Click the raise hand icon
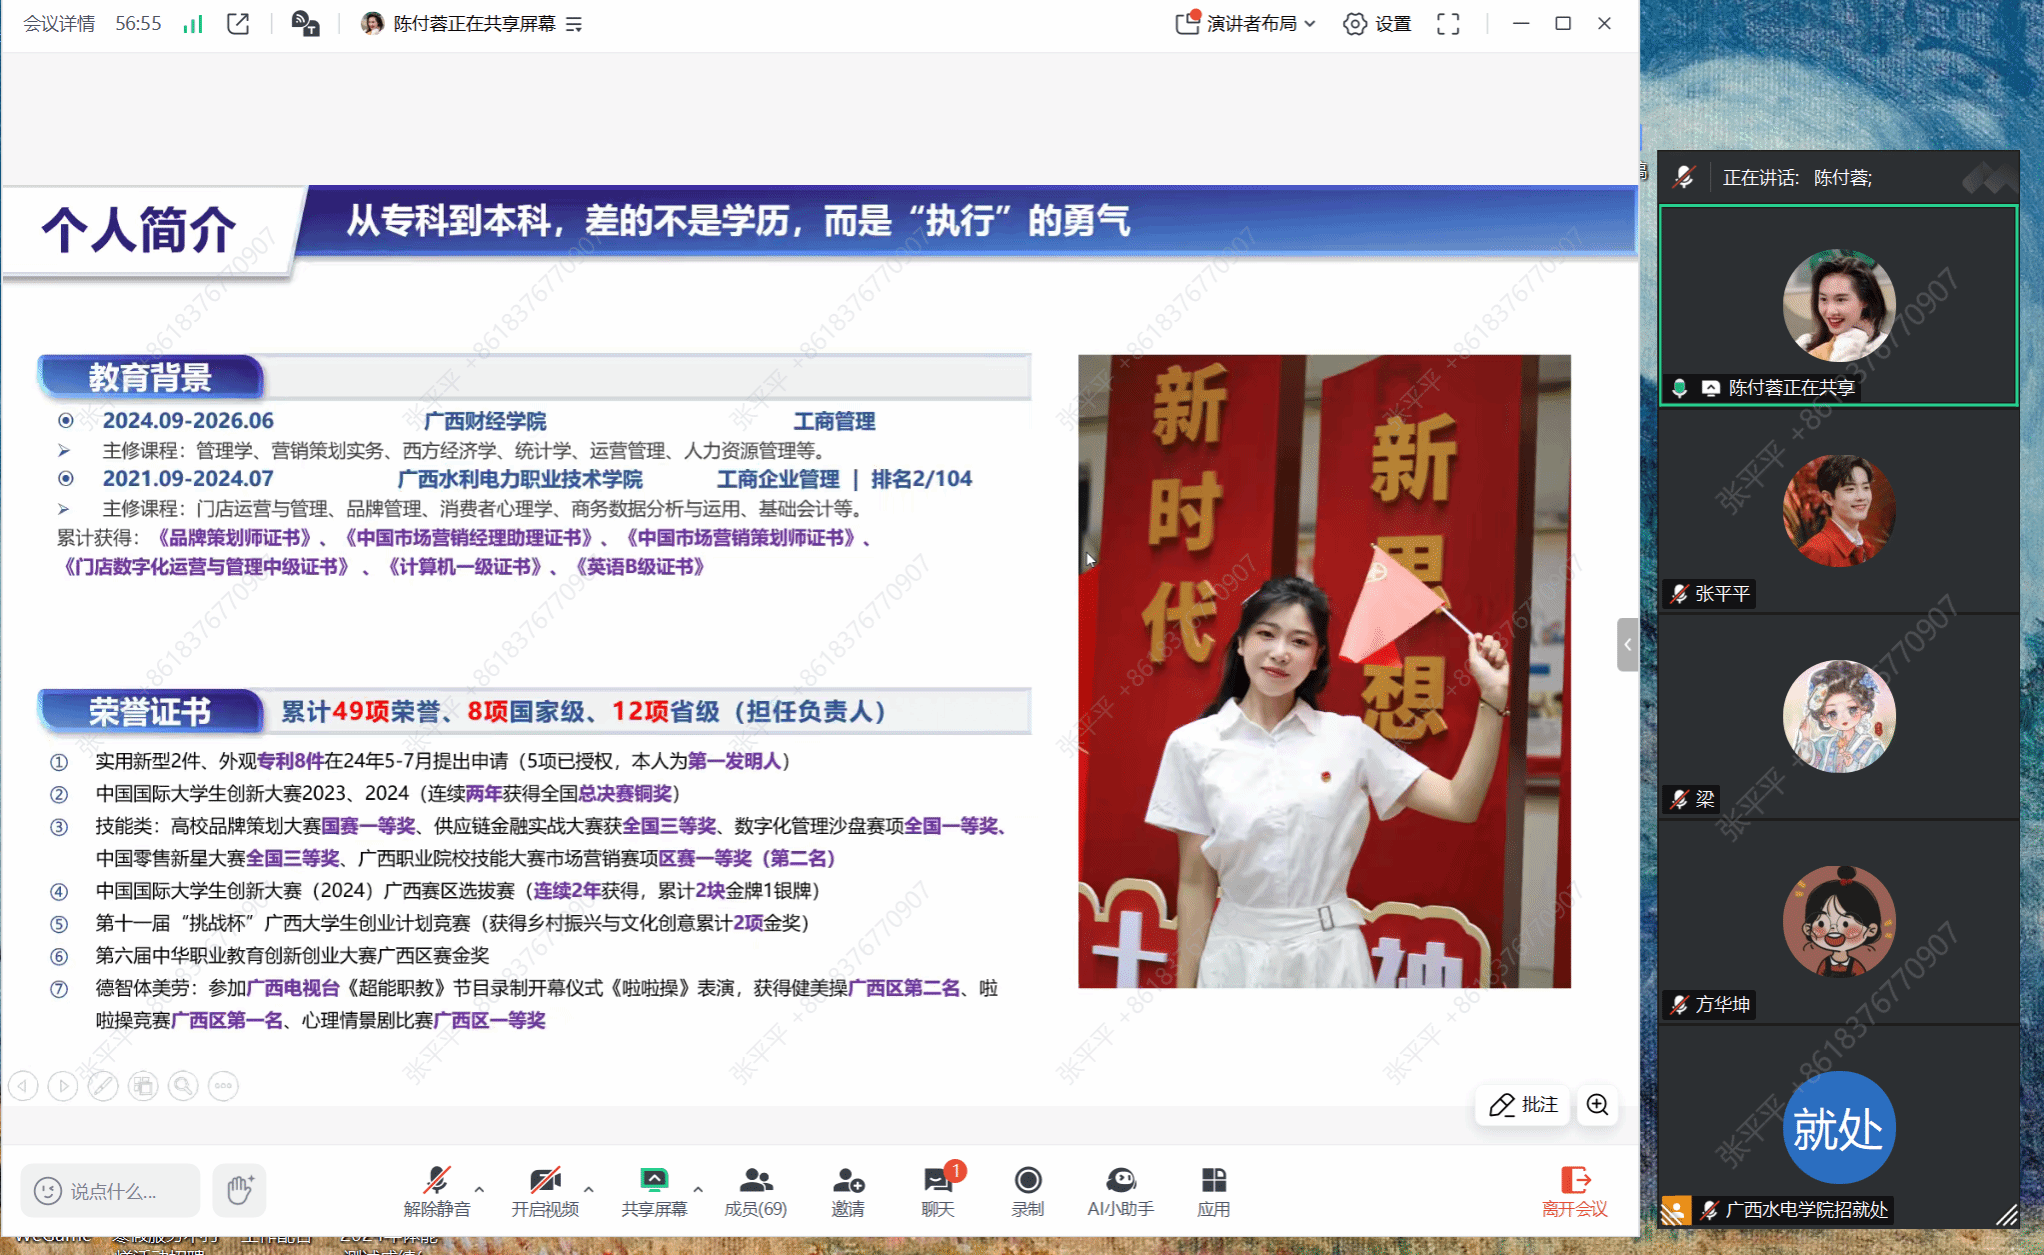Viewport: 2044px width, 1255px height. tap(239, 1190)
